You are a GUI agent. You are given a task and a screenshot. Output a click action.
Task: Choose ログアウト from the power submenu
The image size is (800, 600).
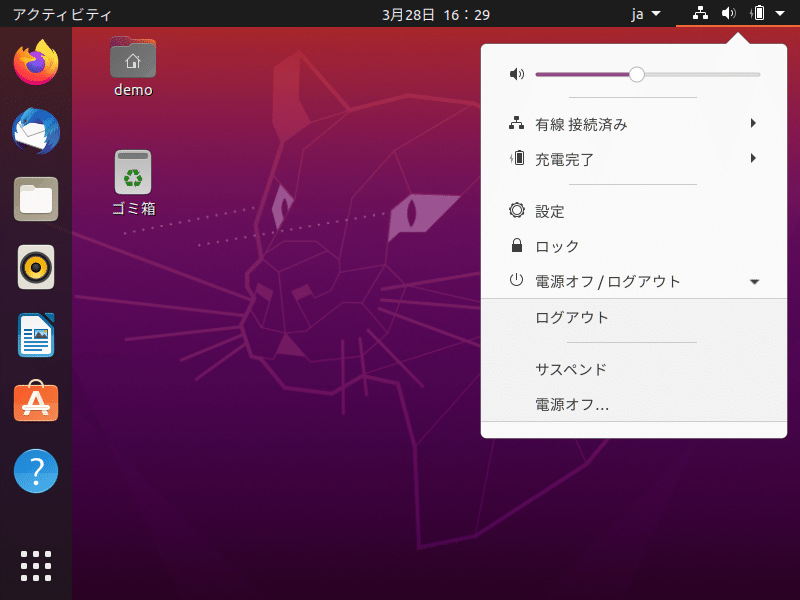point(634,317)
